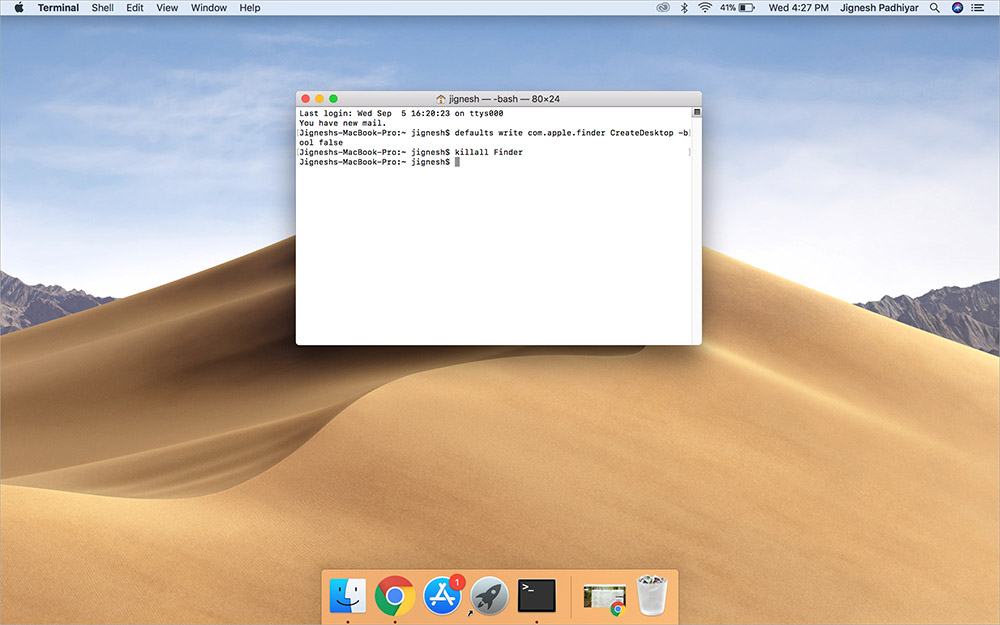
Task: Open the Apple menu
Action: pyautogui.click(x=16, y=8)
